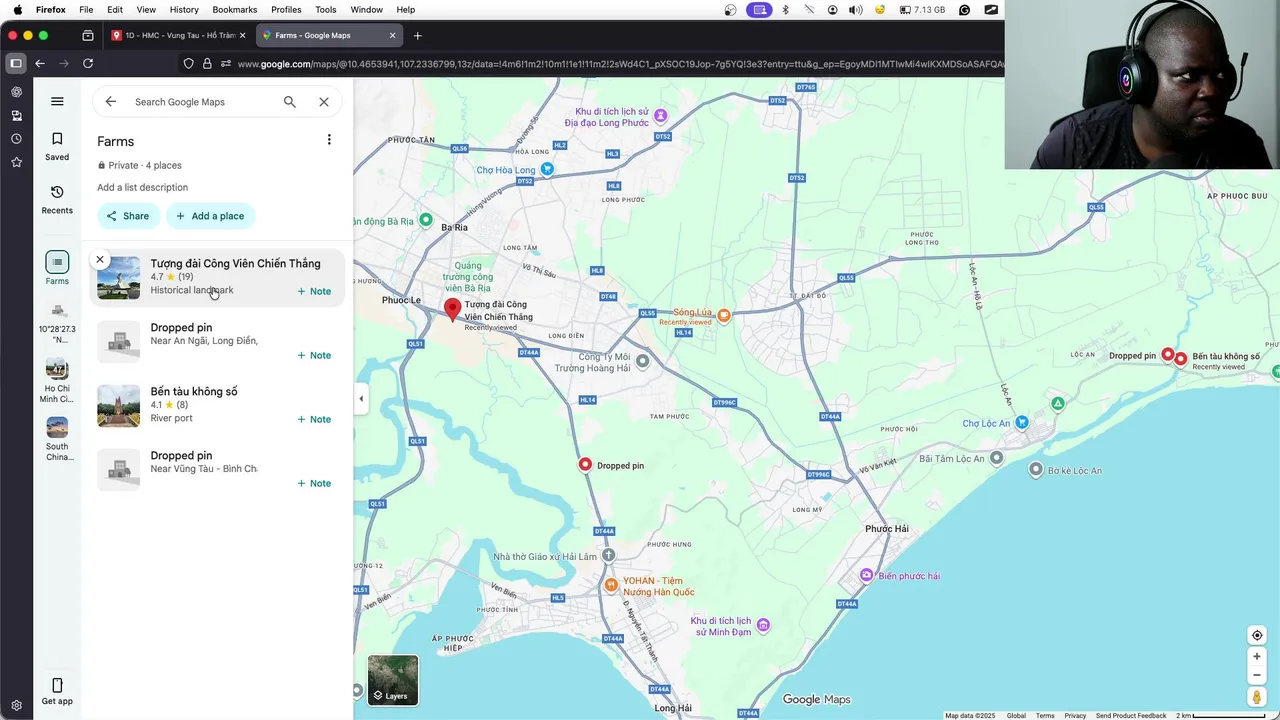This screenshot has height=720, width=1280.
Task: Open the Google Maps hamburger menu
Action: pos(57,101)
